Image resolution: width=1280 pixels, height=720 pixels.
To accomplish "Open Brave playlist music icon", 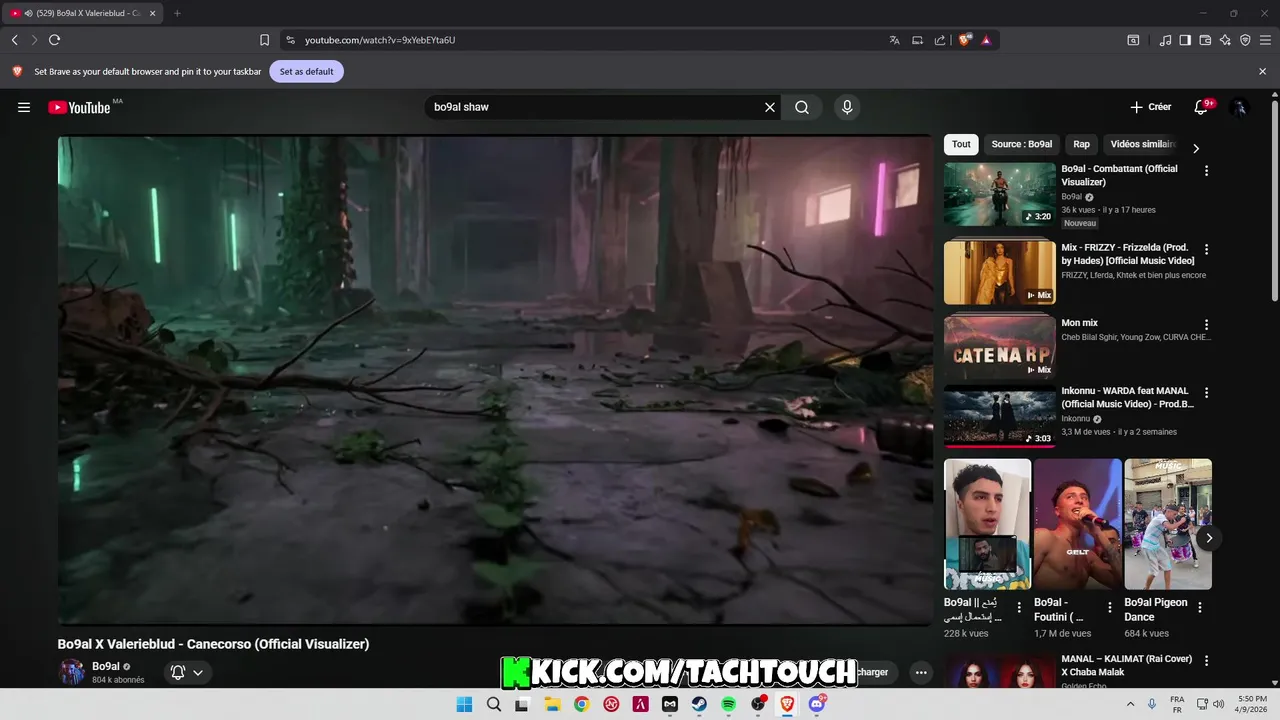I will [x=1165, y=40].
